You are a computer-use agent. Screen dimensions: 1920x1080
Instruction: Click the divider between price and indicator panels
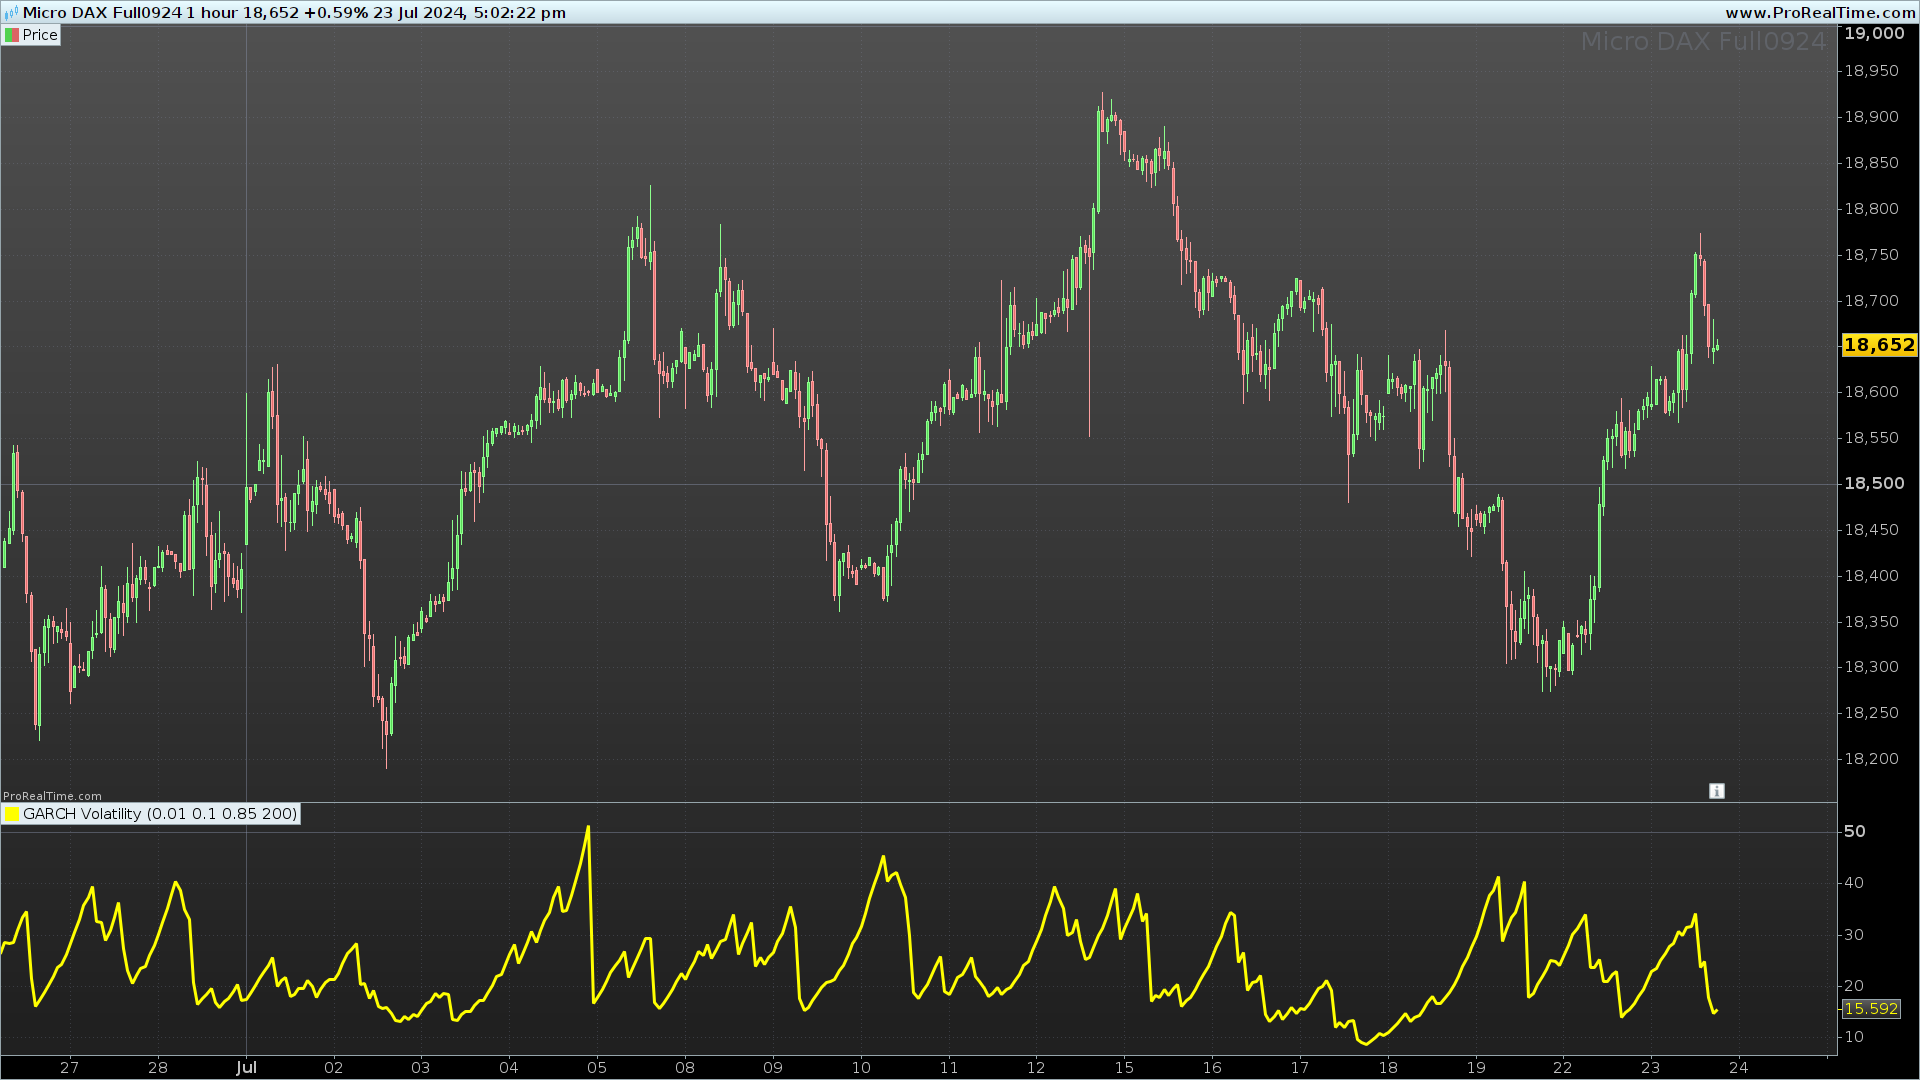pyautogui.click(x=918, y=802)
